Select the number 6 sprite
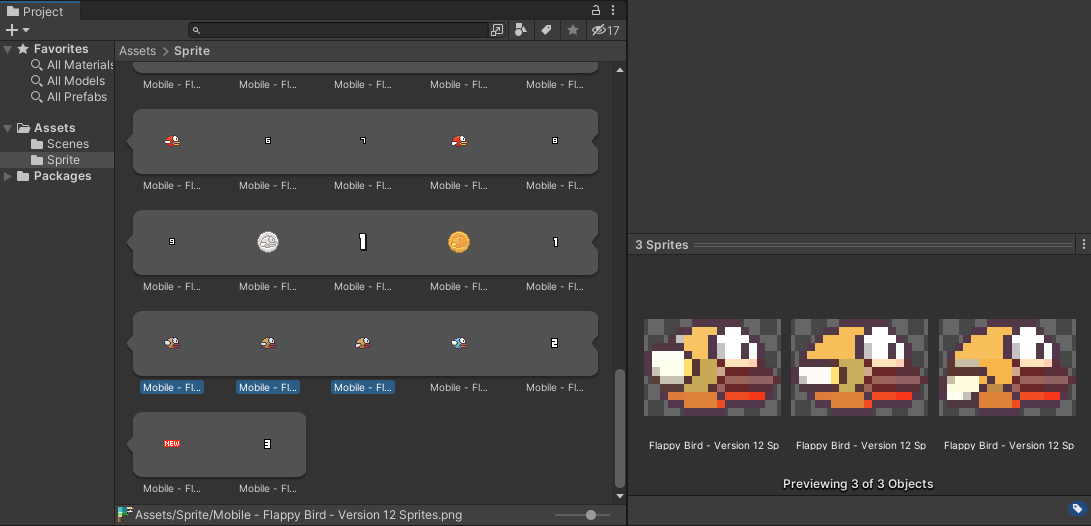 coord(268,141)
